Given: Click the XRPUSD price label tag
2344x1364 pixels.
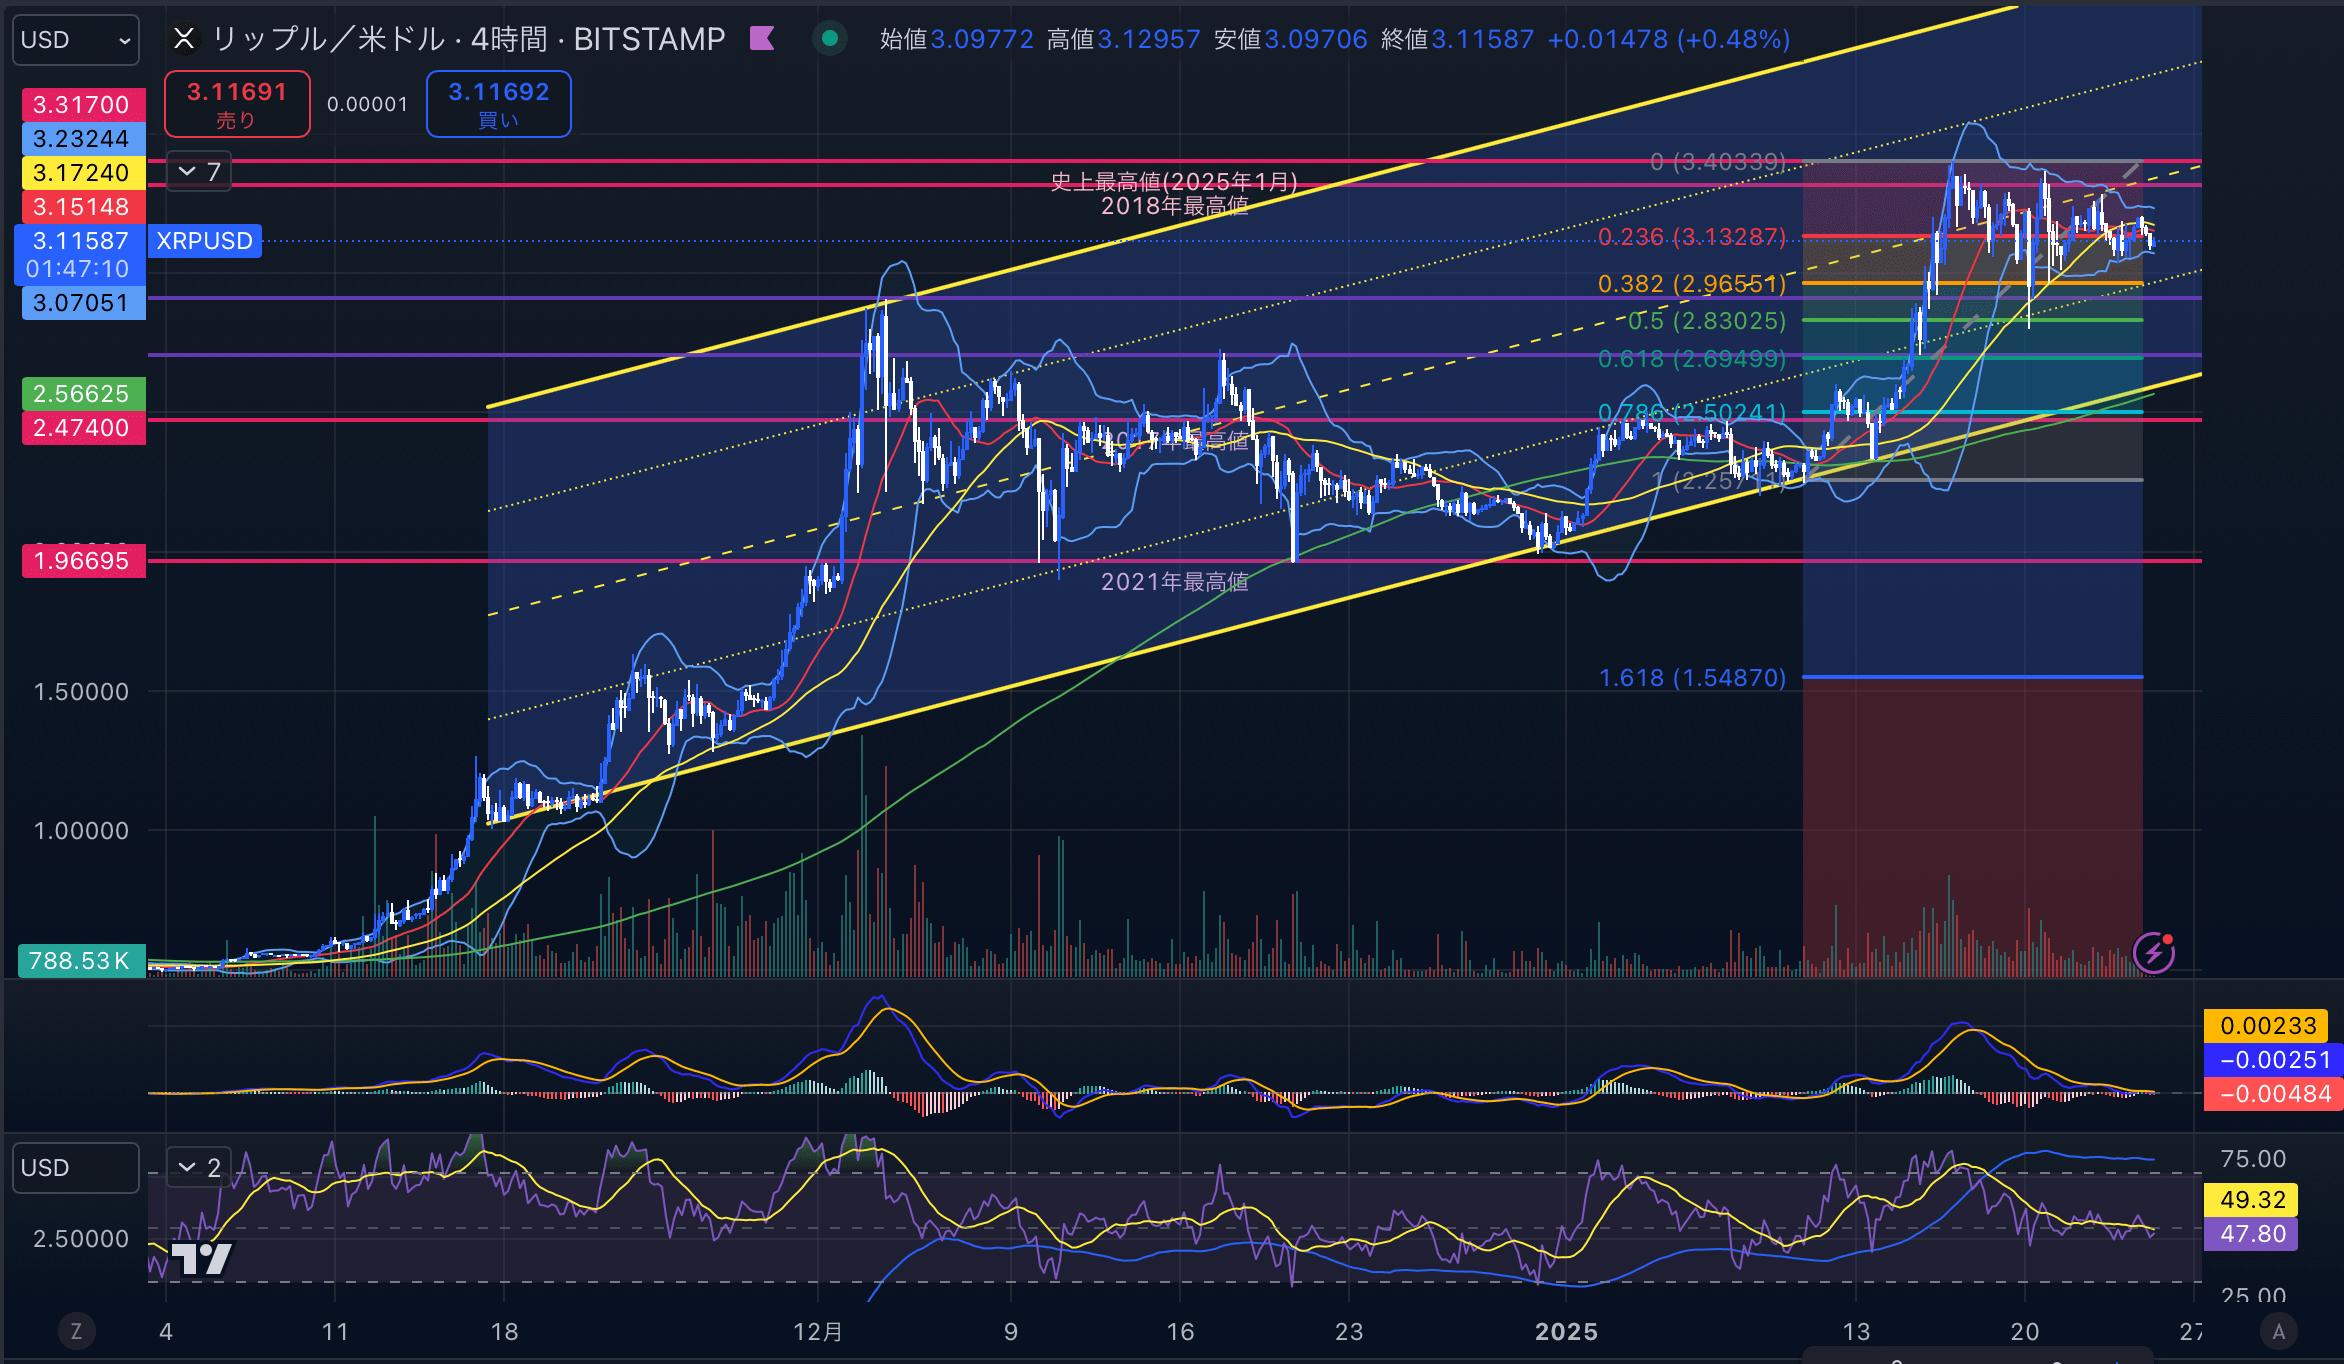Looking at the screenshot, I should coord(205,241).
